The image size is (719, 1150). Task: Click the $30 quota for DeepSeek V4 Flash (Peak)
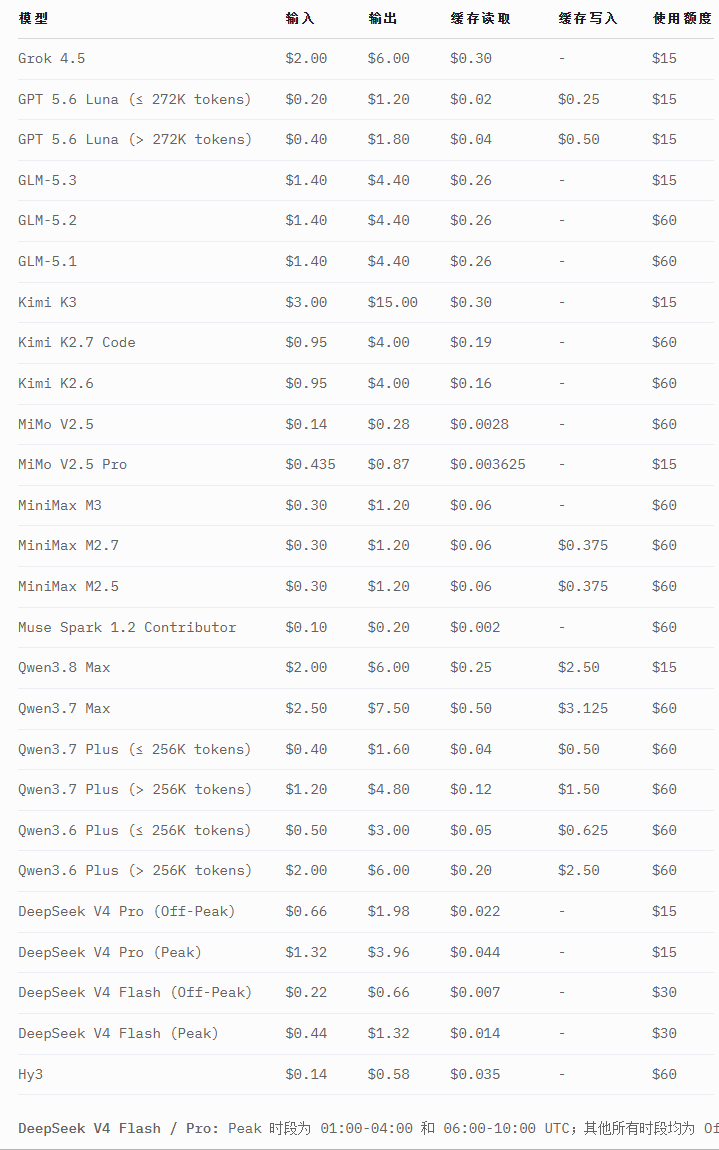(664, 1033)
